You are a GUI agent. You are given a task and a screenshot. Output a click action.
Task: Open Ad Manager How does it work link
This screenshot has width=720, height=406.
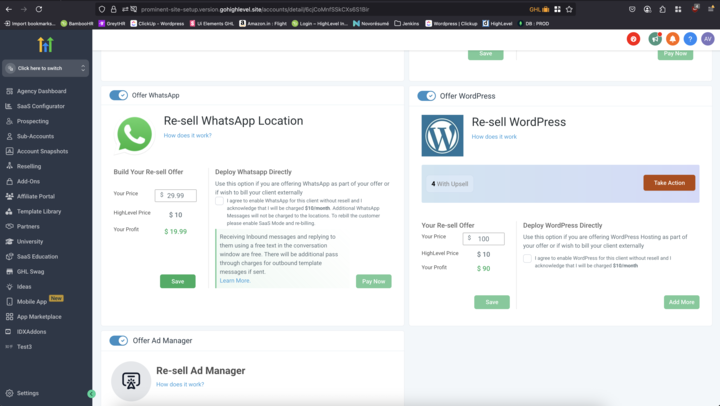pos(180,384)
